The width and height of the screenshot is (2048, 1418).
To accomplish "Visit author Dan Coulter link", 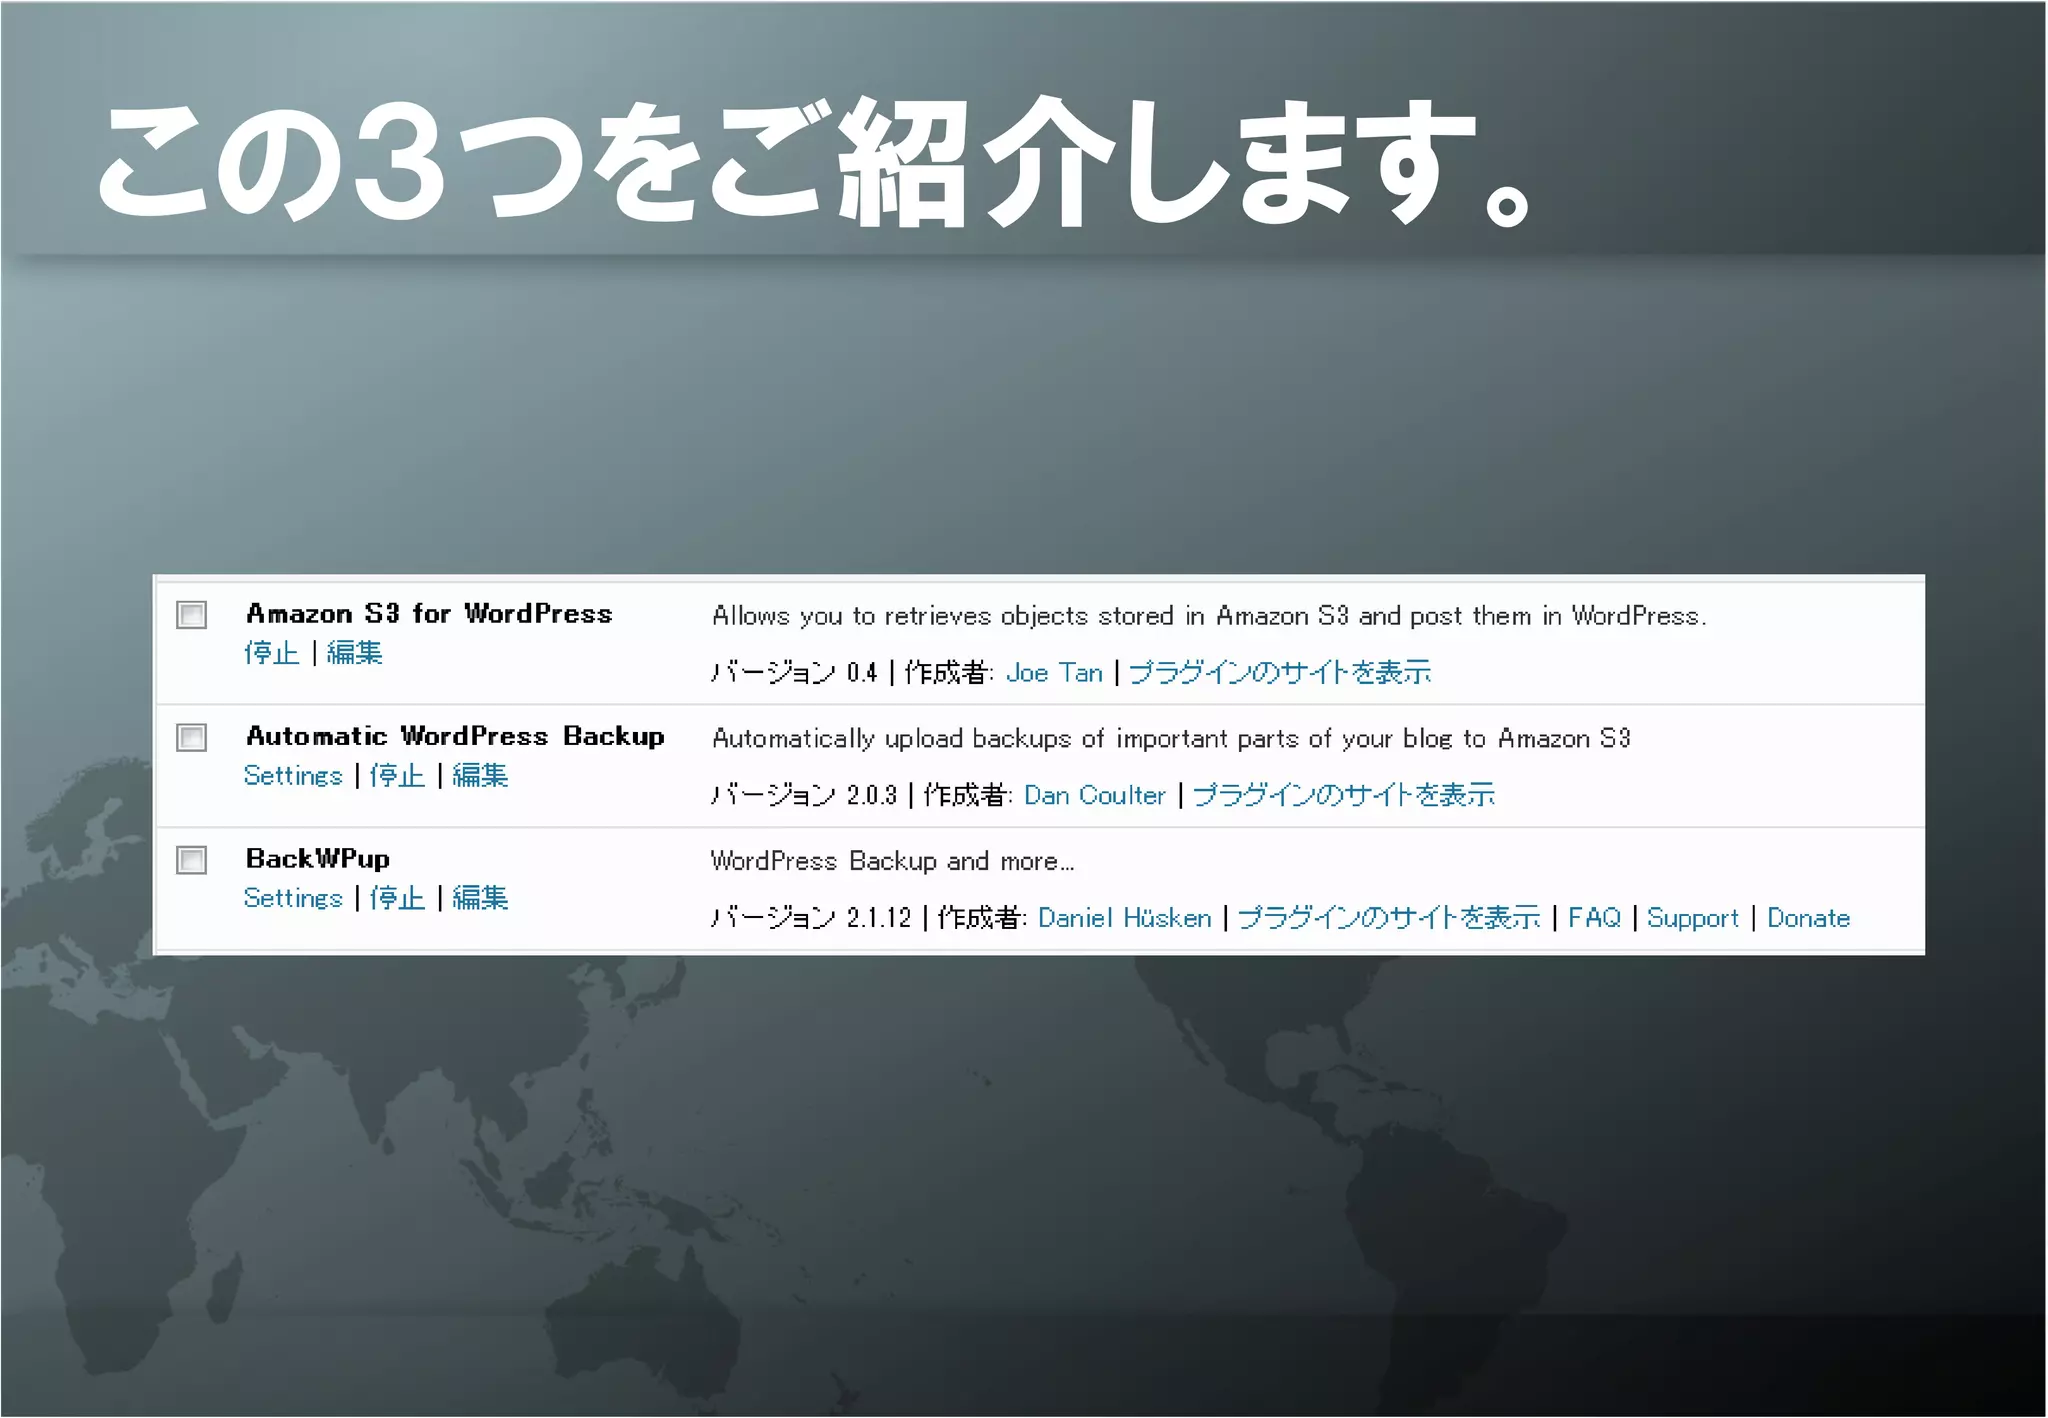I will [1095, 796].
